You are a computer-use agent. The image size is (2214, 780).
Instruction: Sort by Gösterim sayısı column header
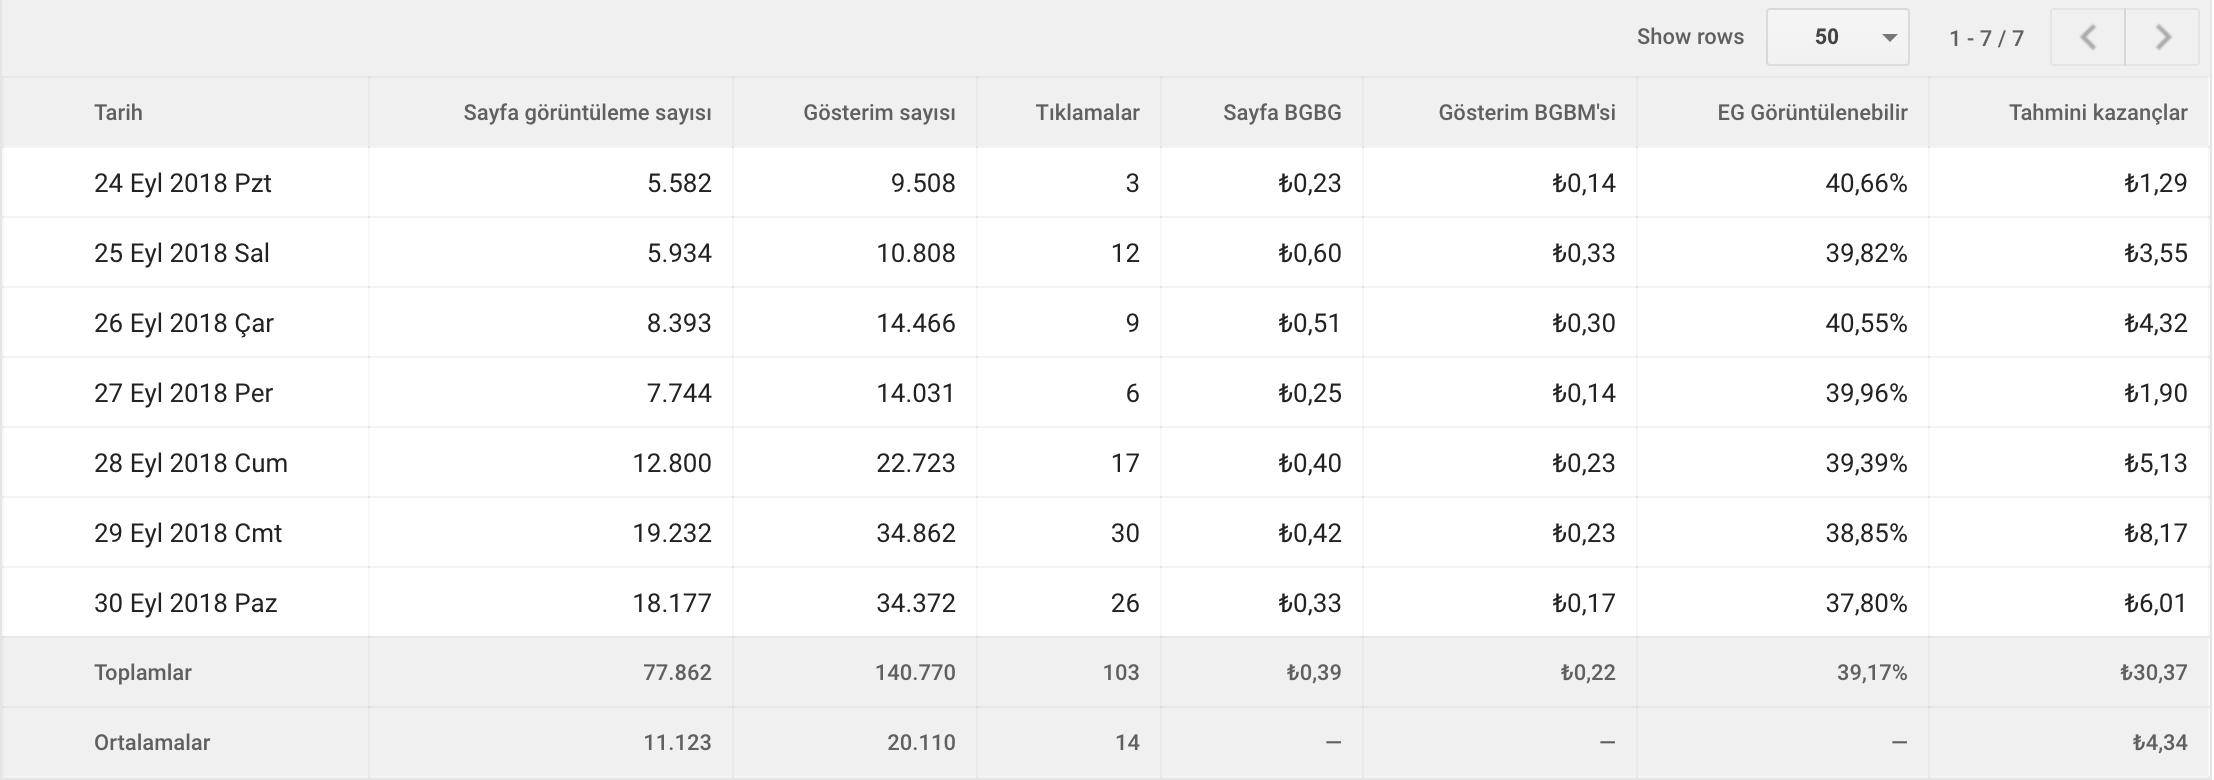(x=879, y=113)
